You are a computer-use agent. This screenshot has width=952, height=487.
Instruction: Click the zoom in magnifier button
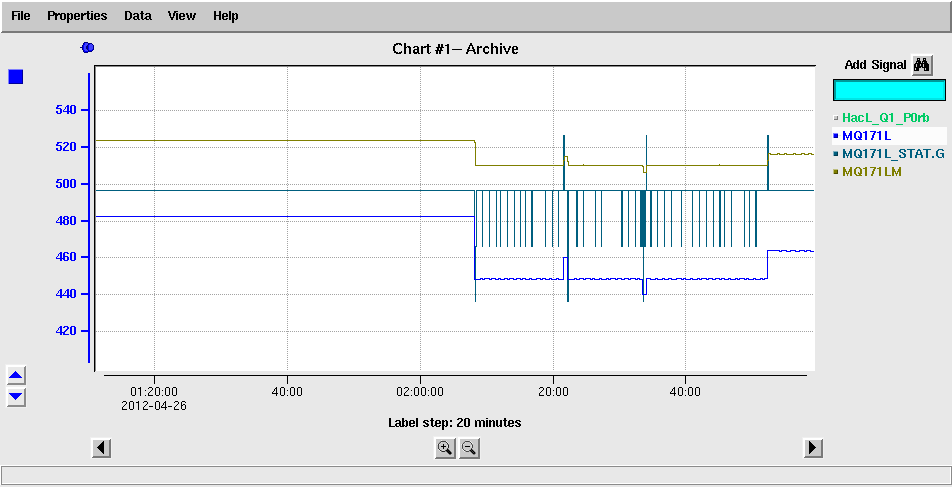[446, 449]
